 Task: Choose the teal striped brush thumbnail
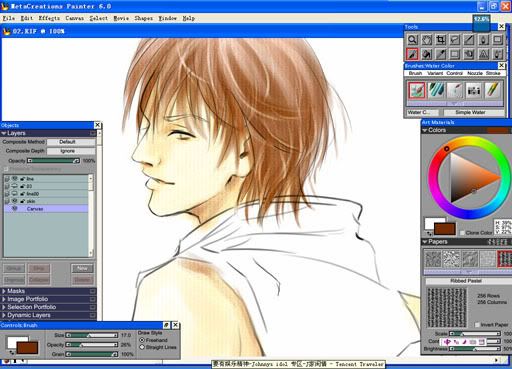[436, 90]
